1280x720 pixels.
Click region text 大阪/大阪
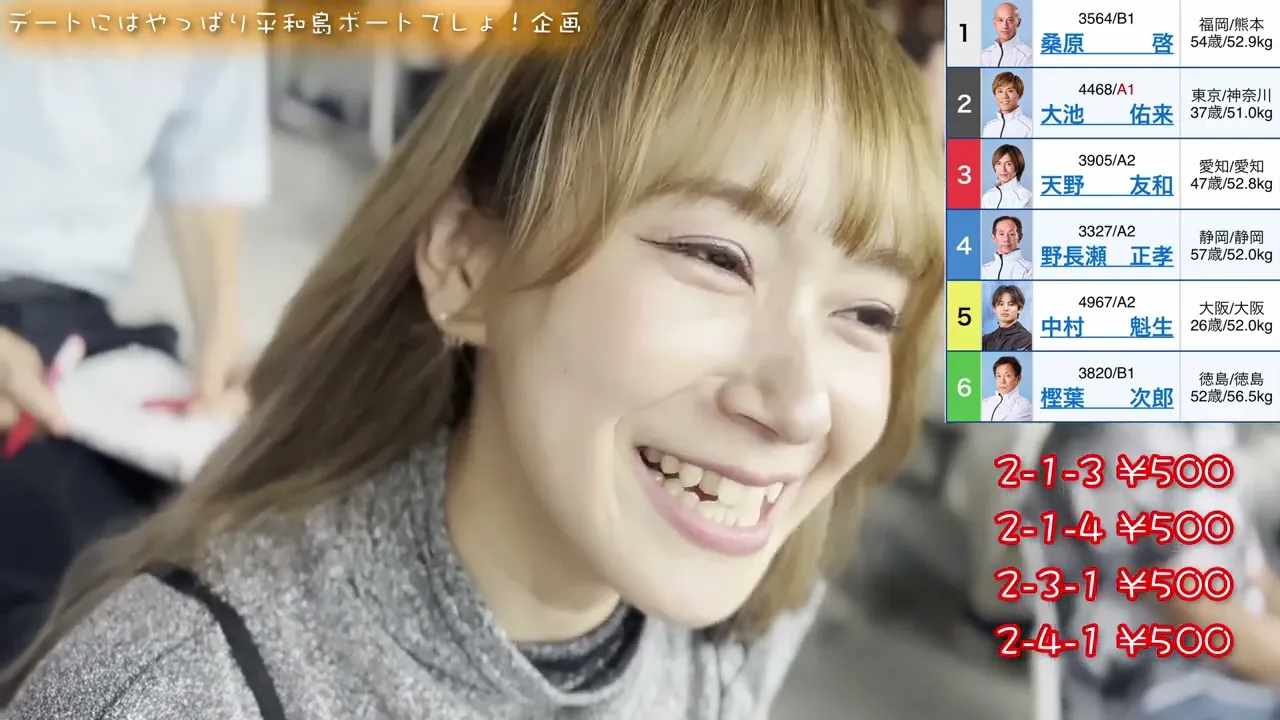(1231, 308)
